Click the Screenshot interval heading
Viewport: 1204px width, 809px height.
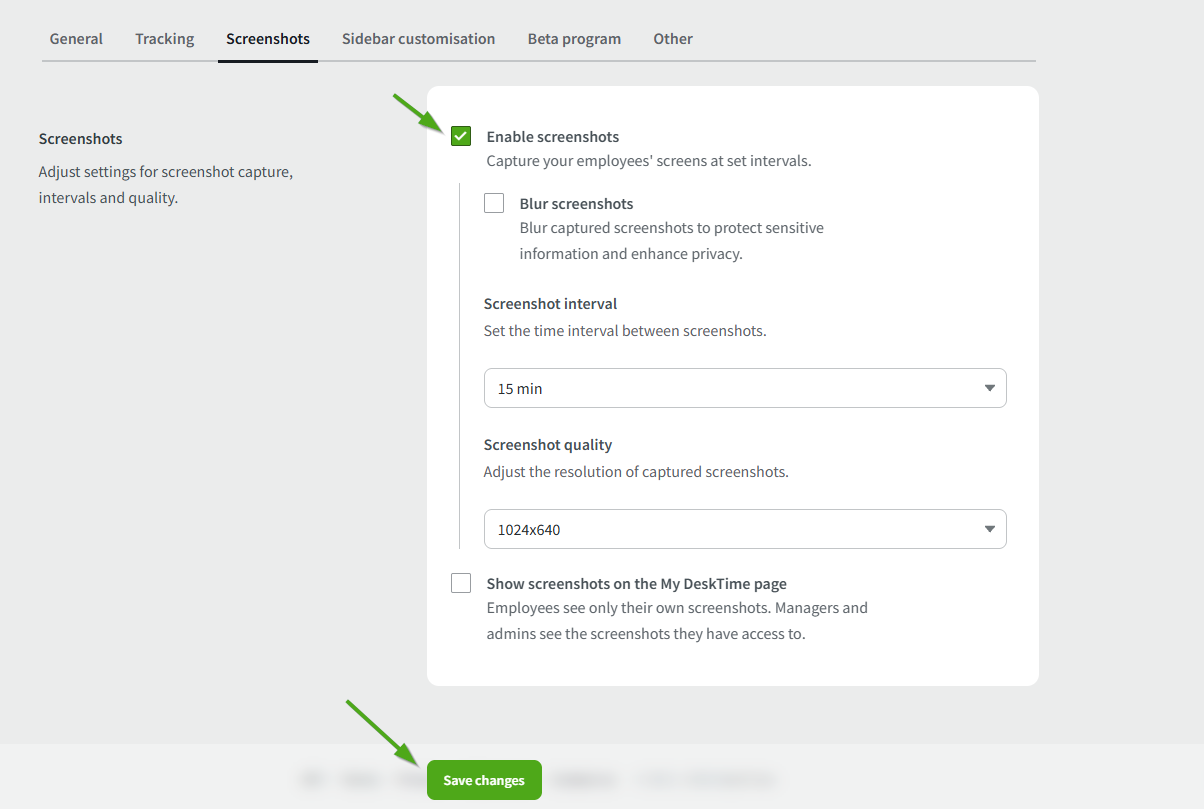tap(550, 304)
